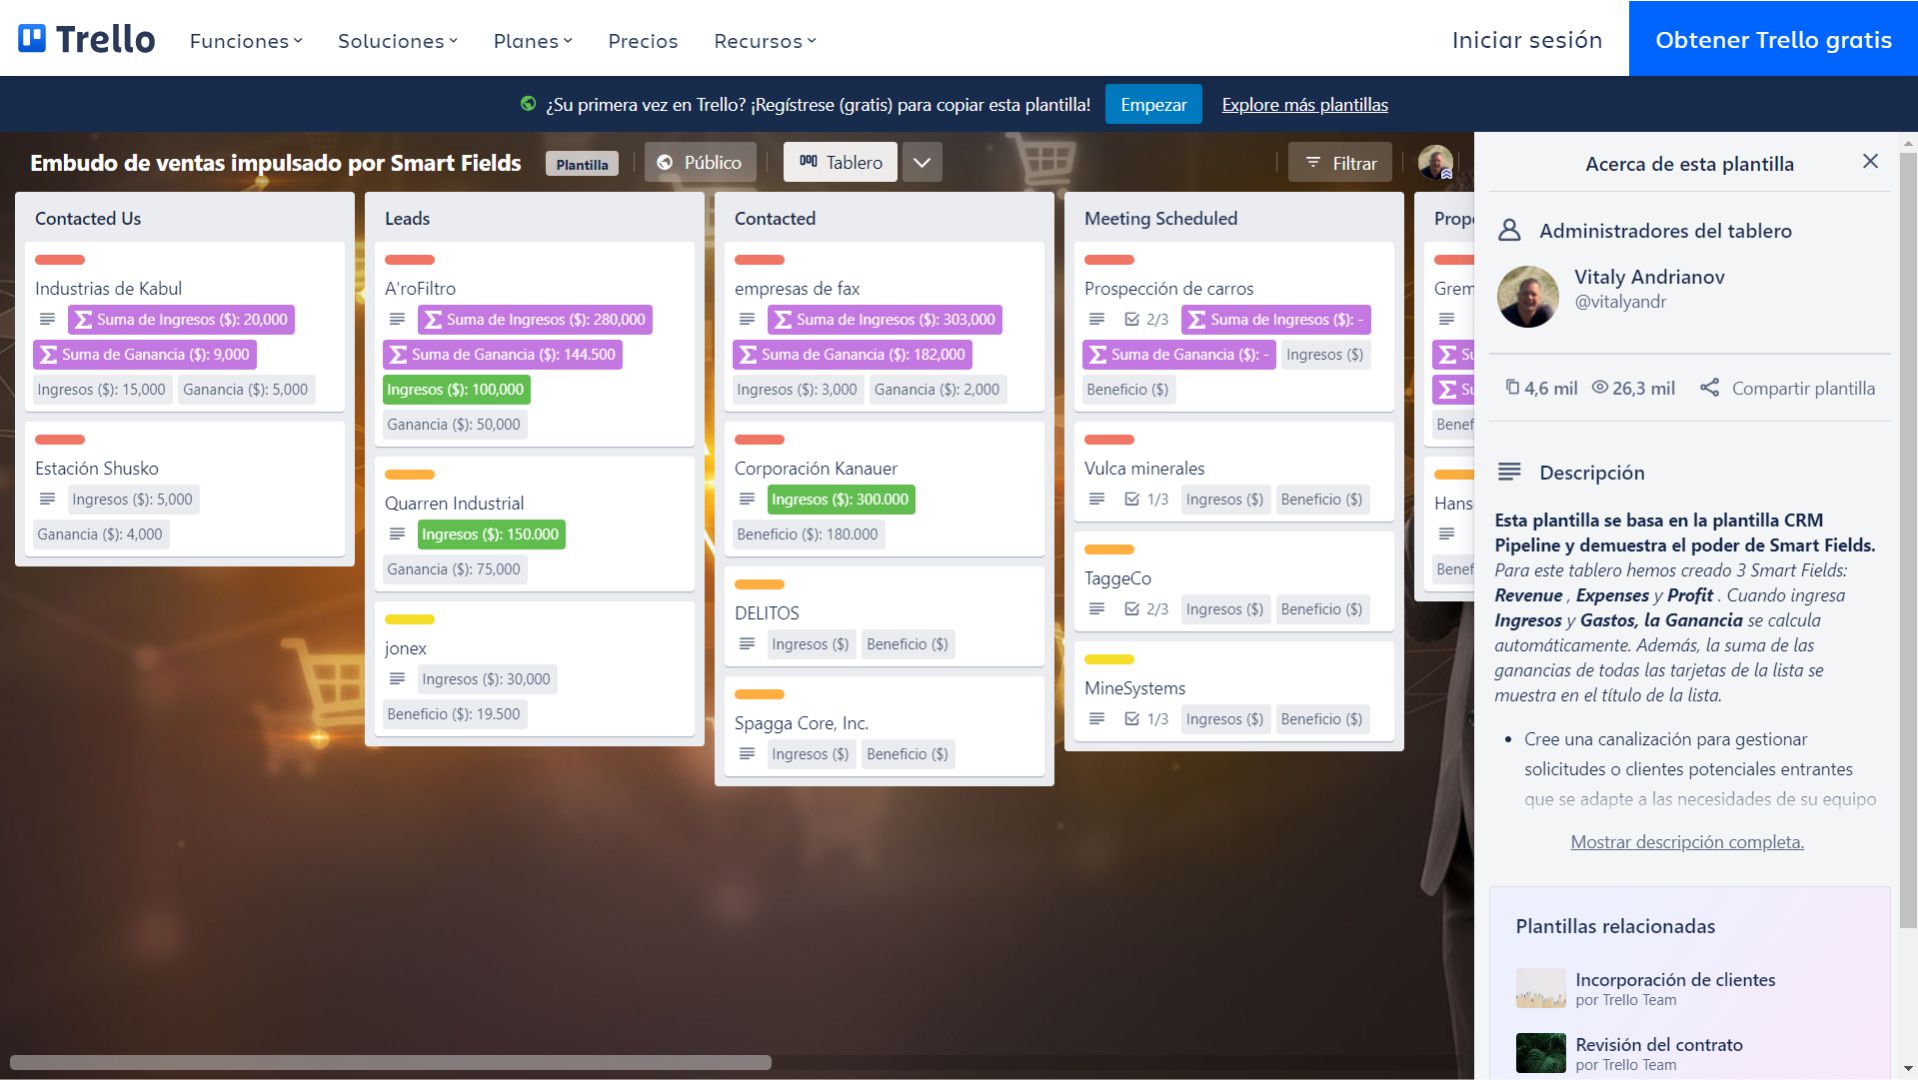The image size is (1918, 1080).
Task: Click green Ingresos 100,000 badge
Action: click(x=456, y=389)
